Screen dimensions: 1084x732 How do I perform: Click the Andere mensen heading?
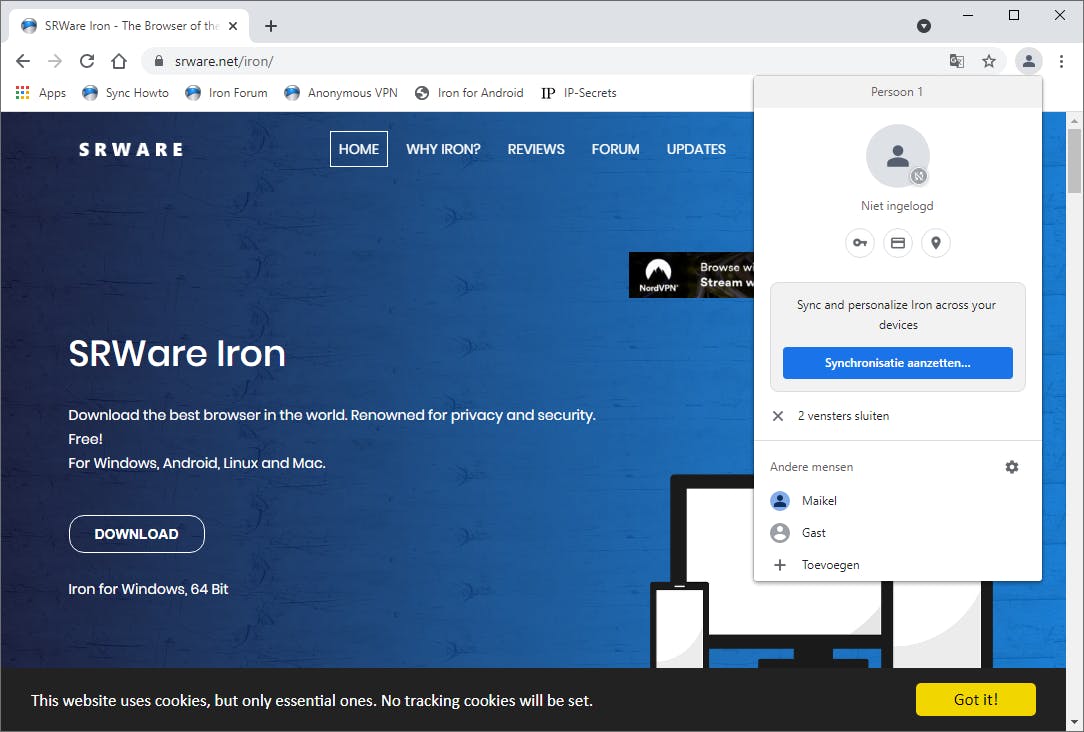click(x=812, y=467)
